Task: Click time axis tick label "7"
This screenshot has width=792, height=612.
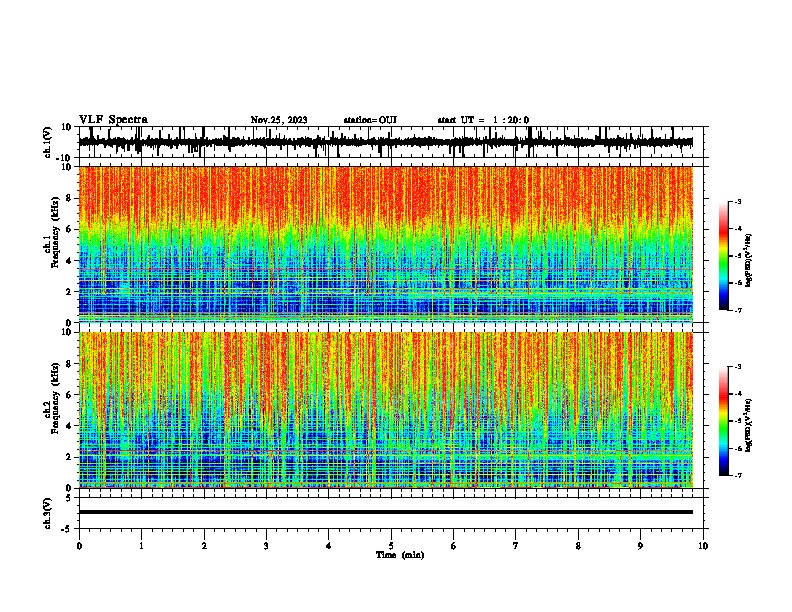Action: tap(516, 546)
